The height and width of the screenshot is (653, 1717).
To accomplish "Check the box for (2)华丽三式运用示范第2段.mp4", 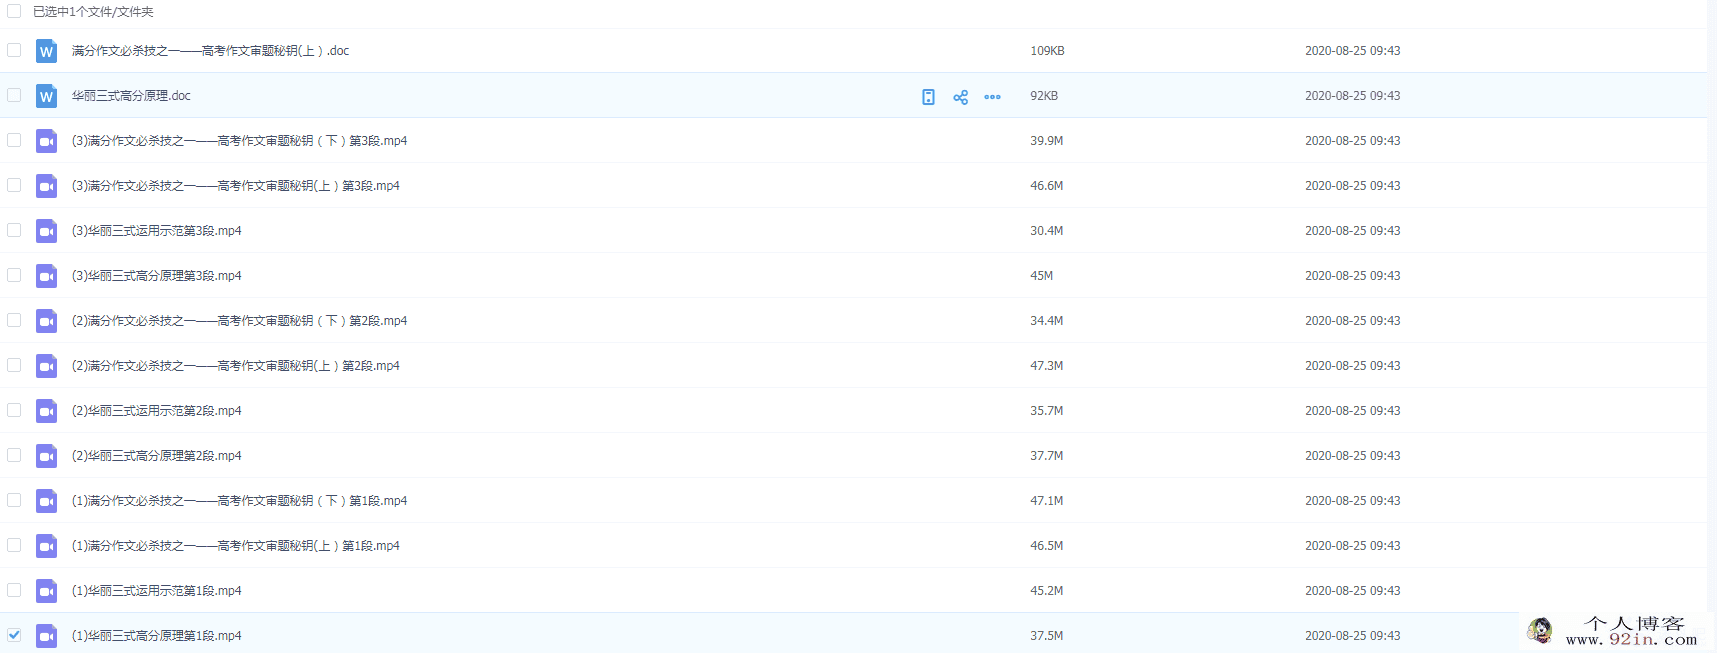I will coord(14,410).
